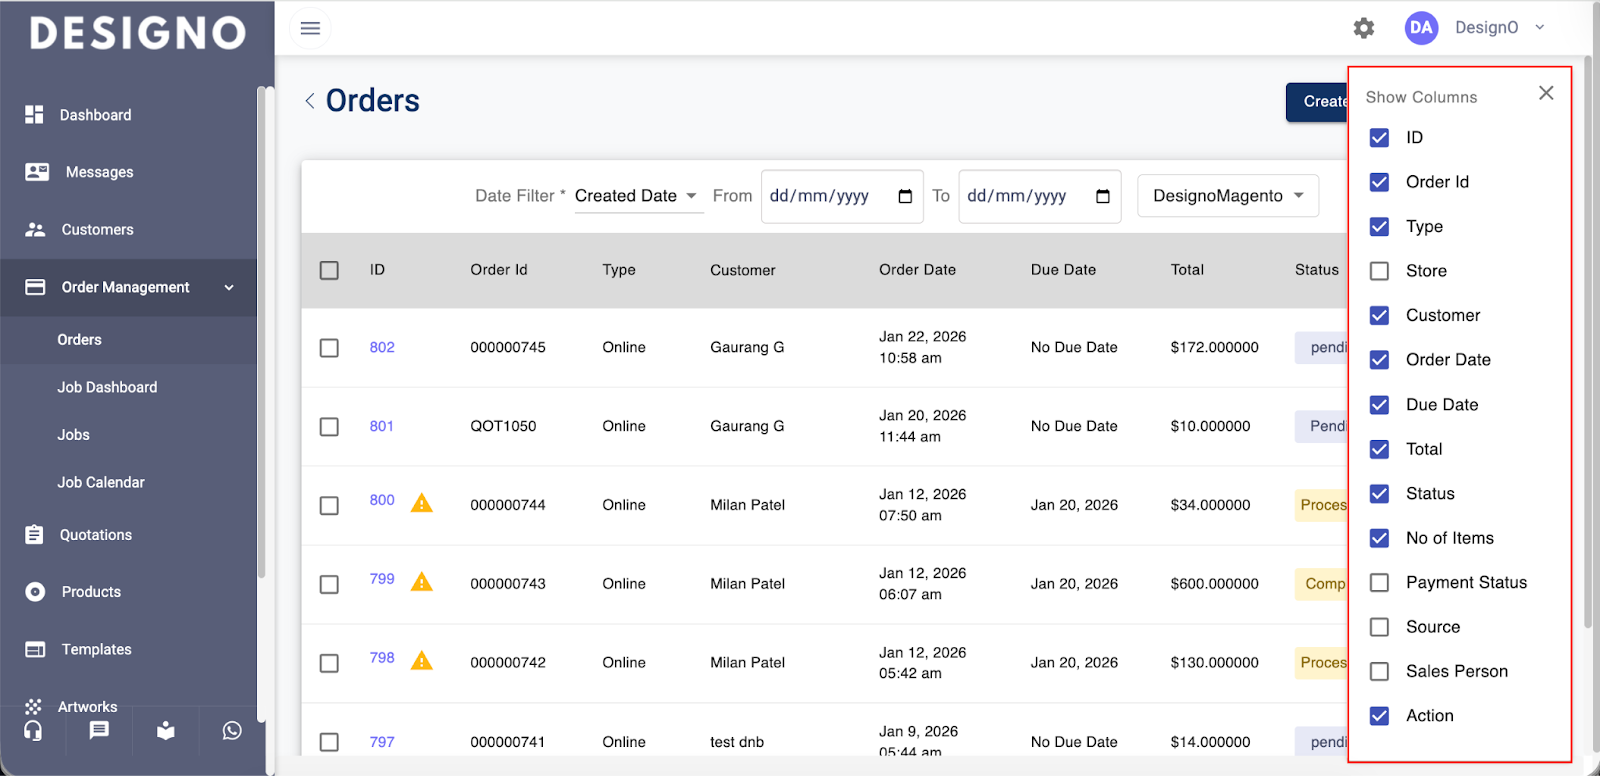Click the warning icon next to order 800
The image size is (1600, 776).
(422, 503)
